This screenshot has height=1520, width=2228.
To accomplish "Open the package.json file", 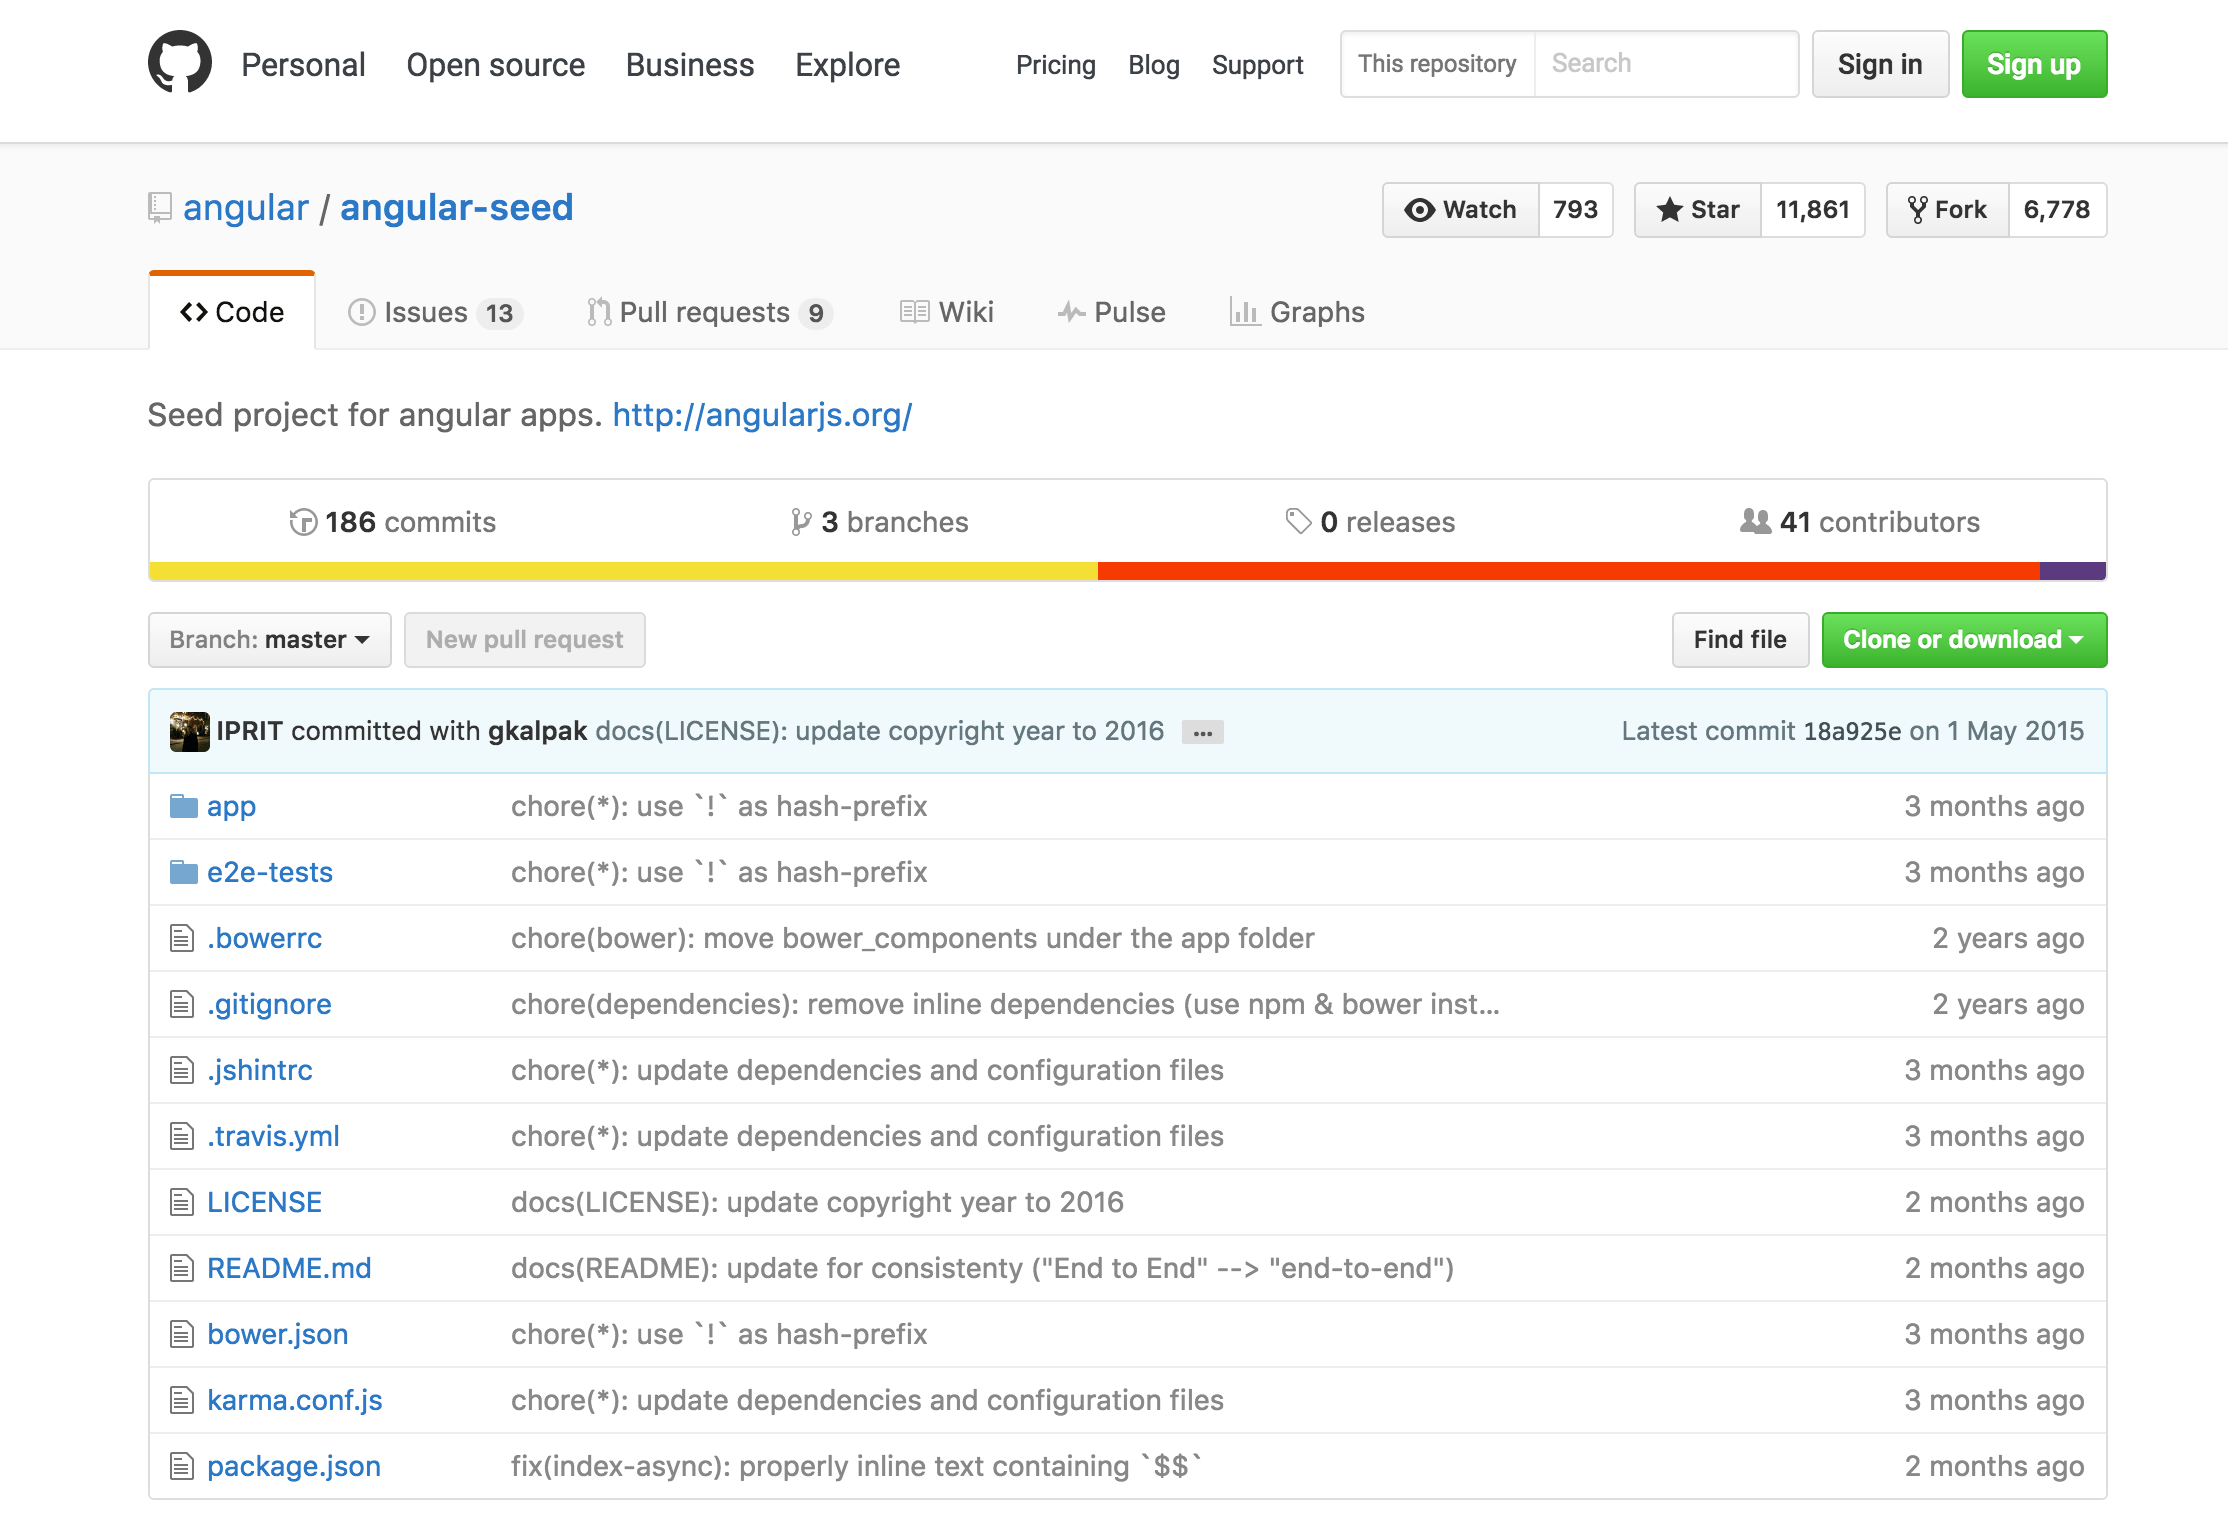I will click(294, 1466).
